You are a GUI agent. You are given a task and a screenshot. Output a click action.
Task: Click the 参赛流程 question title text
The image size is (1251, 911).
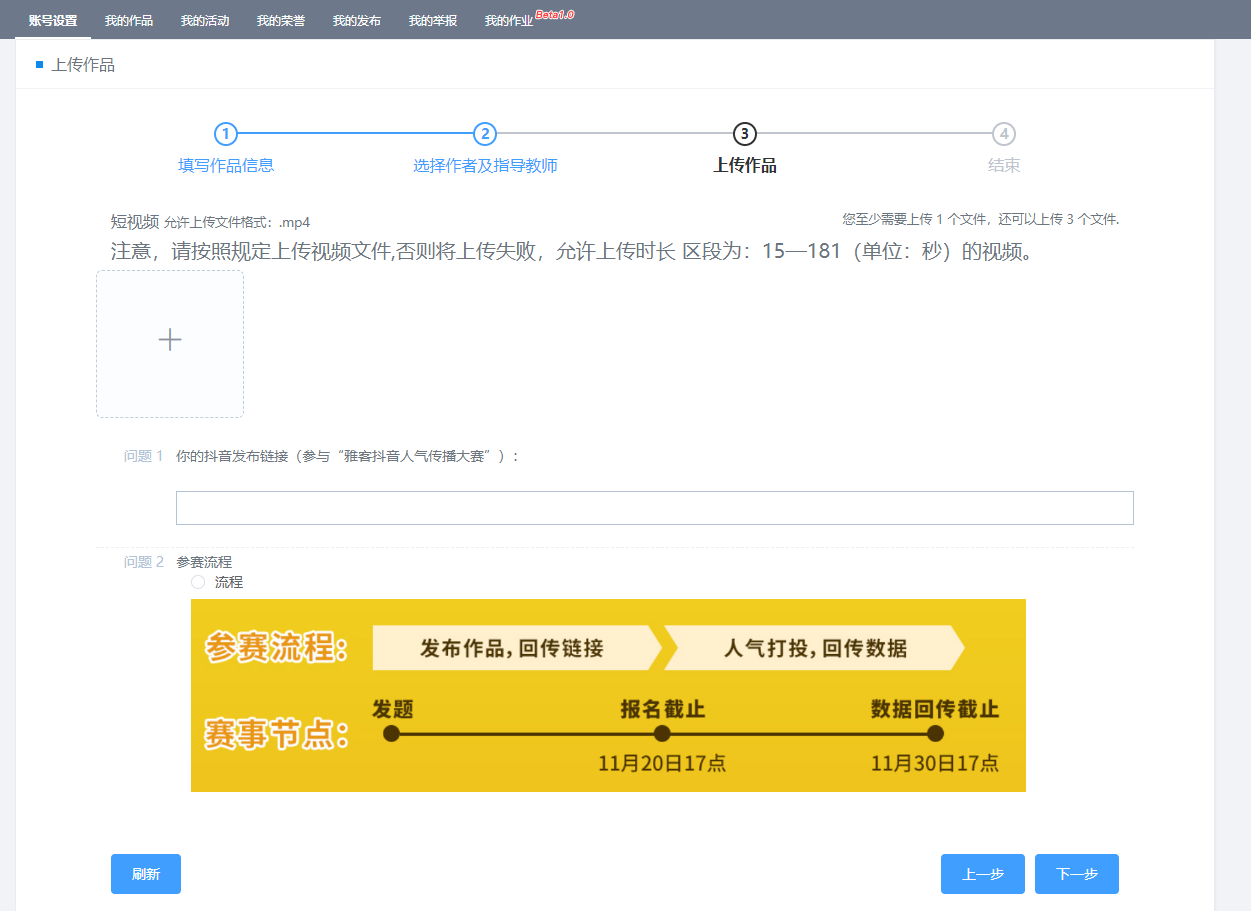204,562
